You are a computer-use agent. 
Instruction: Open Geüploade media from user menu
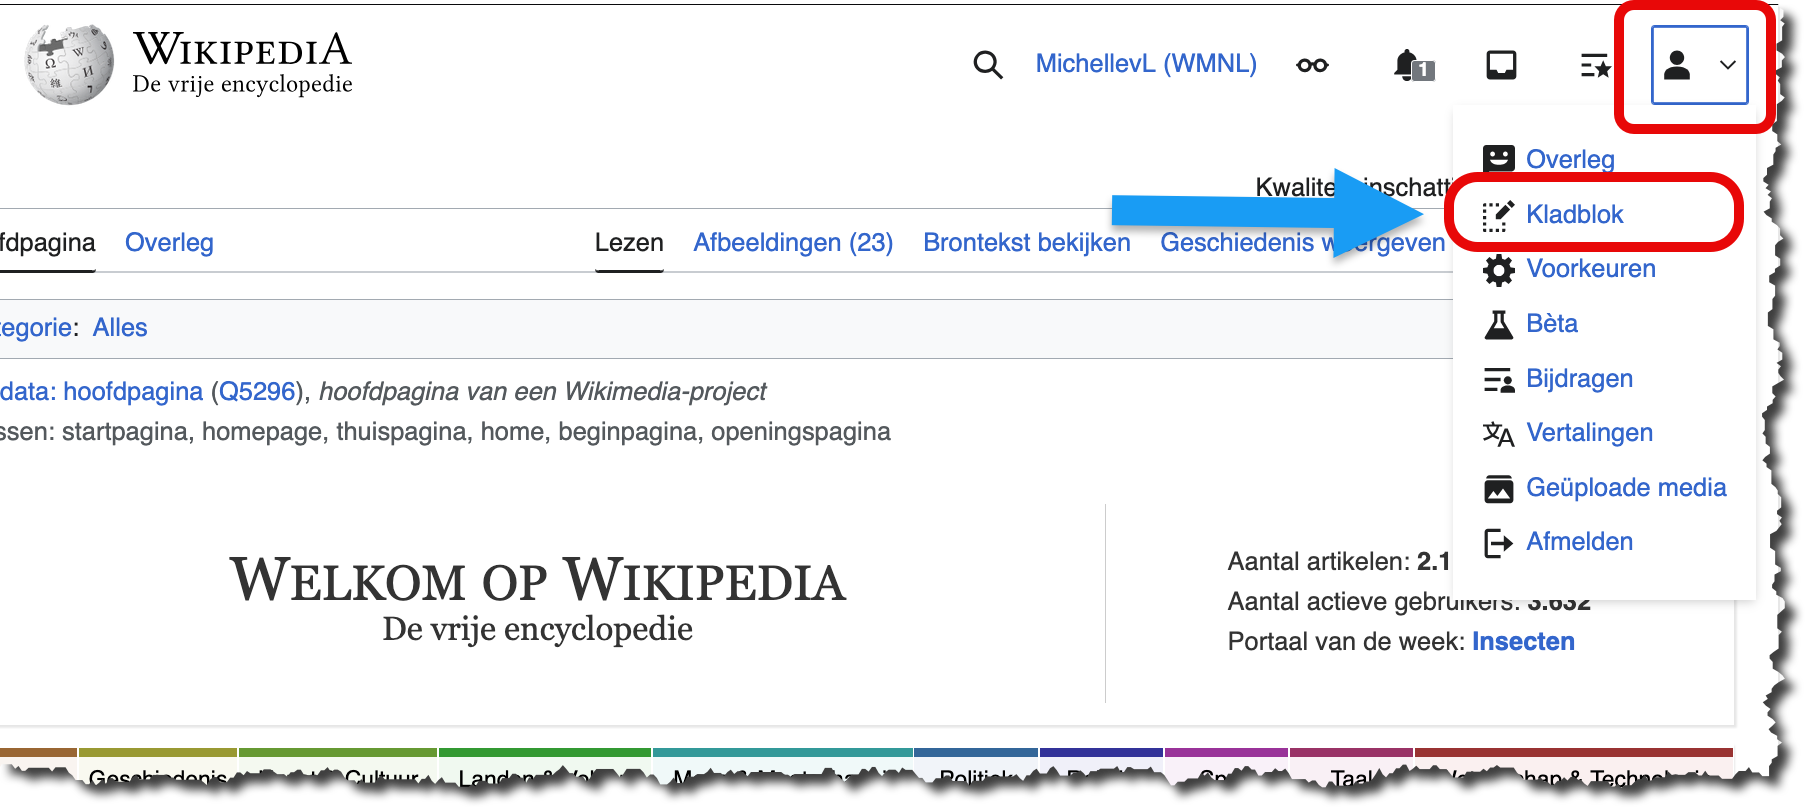[x=1626, y=487]
